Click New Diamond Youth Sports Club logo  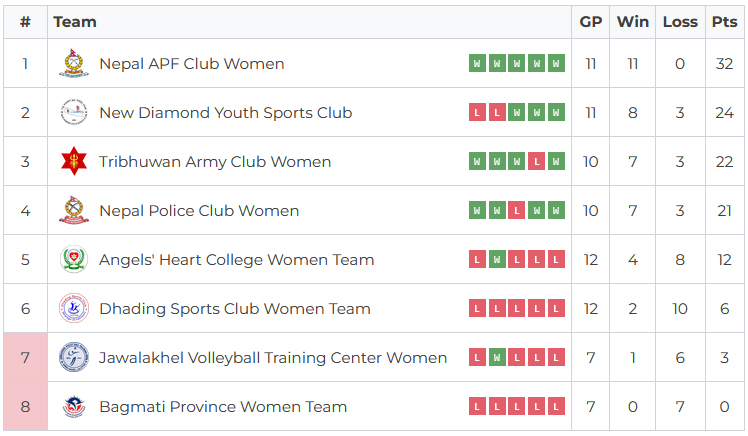point(73,113)
